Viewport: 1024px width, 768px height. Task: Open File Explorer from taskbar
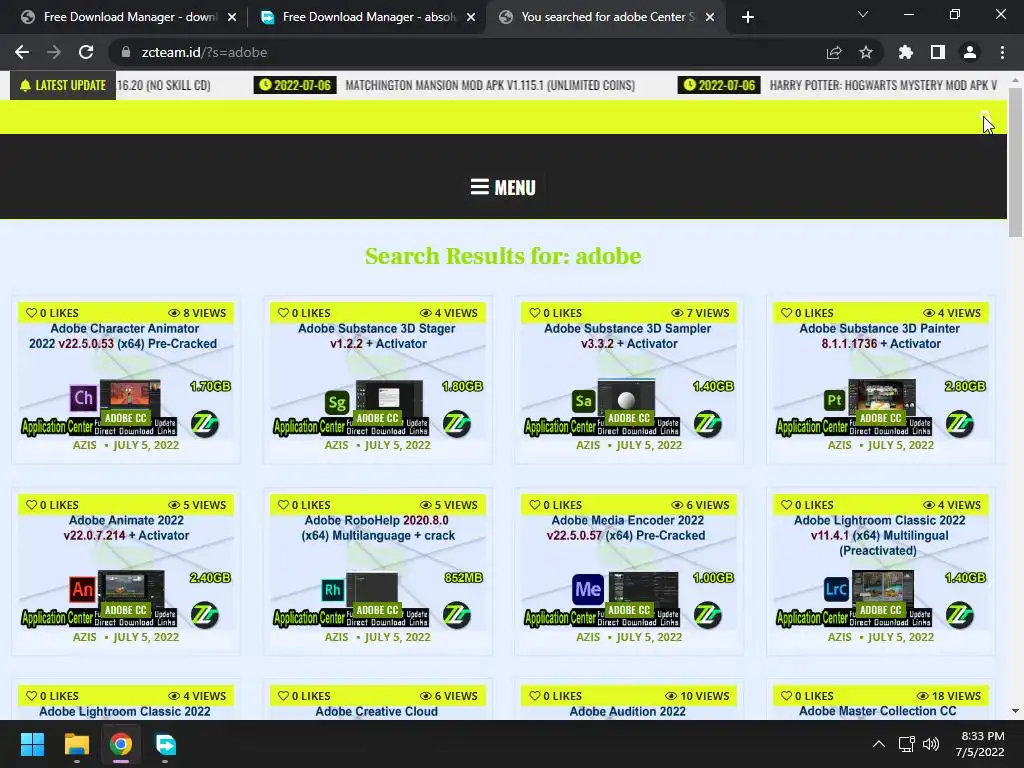click(x=76, y=744)
